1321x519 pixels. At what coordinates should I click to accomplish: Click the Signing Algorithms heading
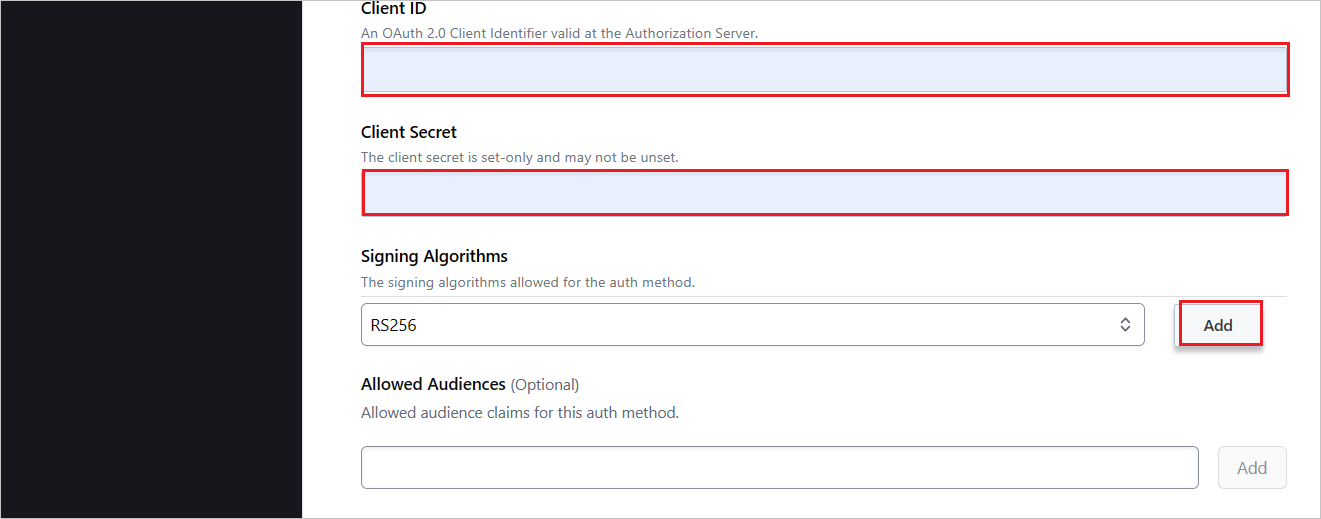434,256
